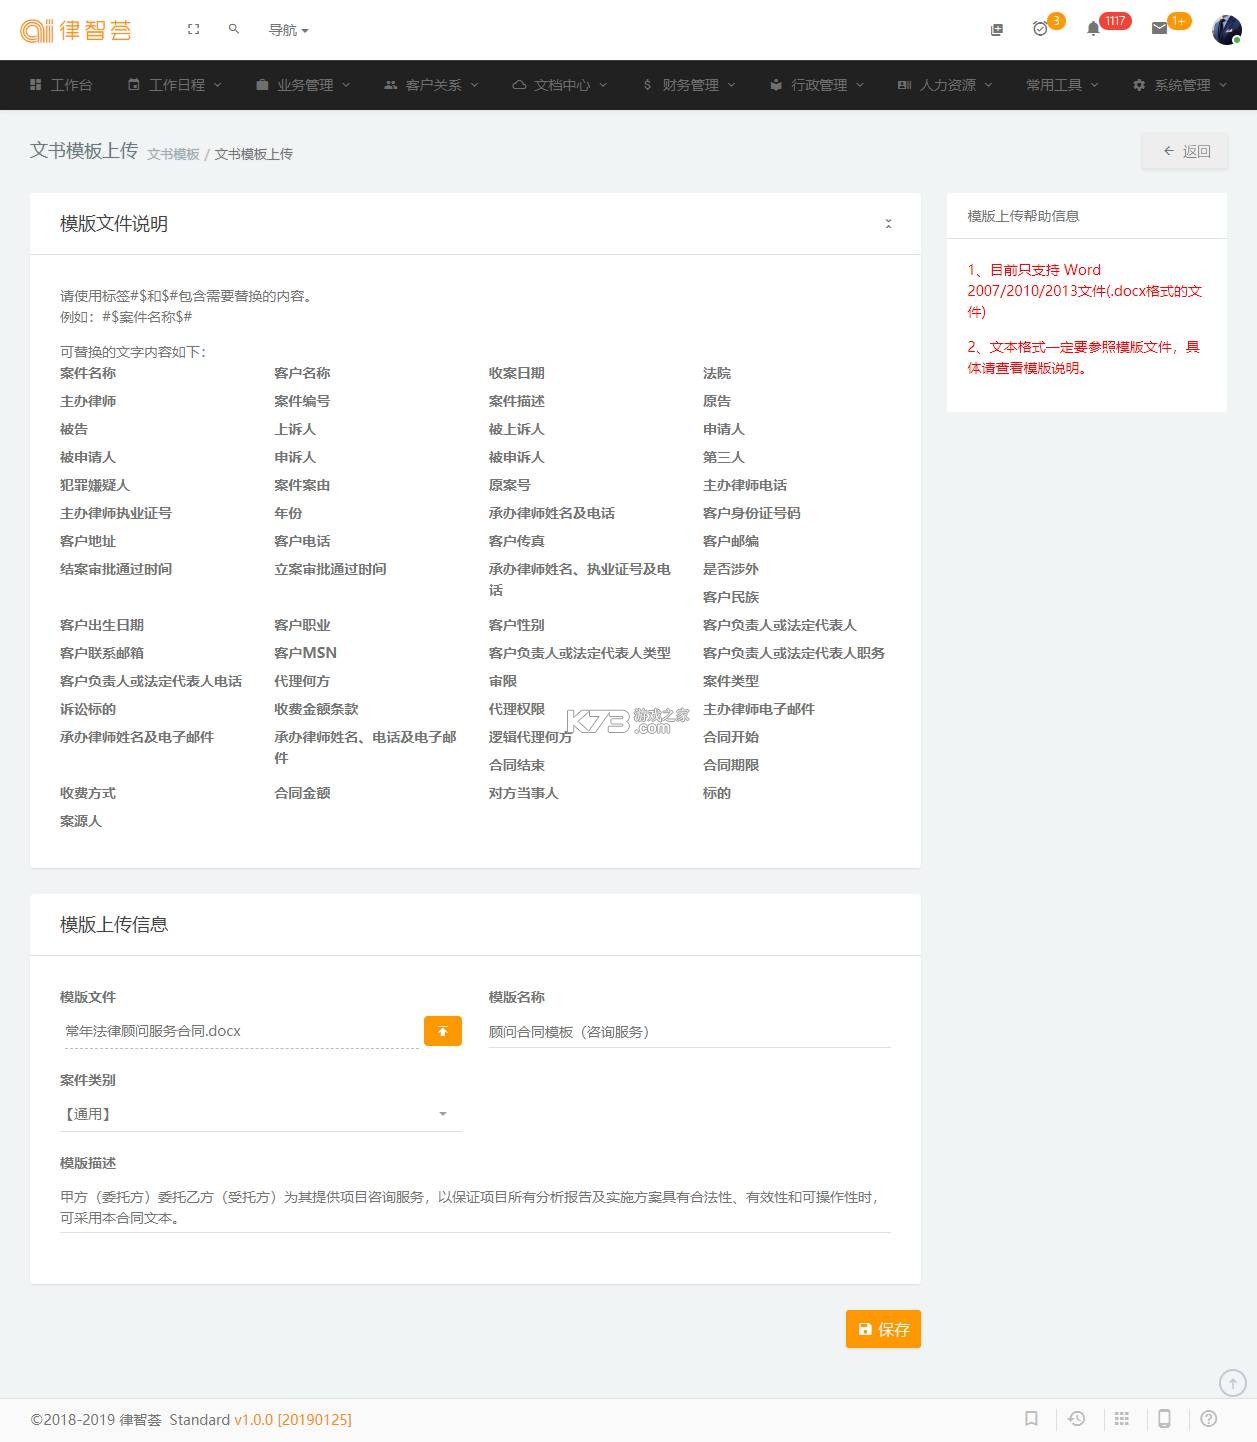Open the mail envelope icon with 1+ badge
The width and height of the screenshot is (1257, 1442).
(x=1160, y=29)
